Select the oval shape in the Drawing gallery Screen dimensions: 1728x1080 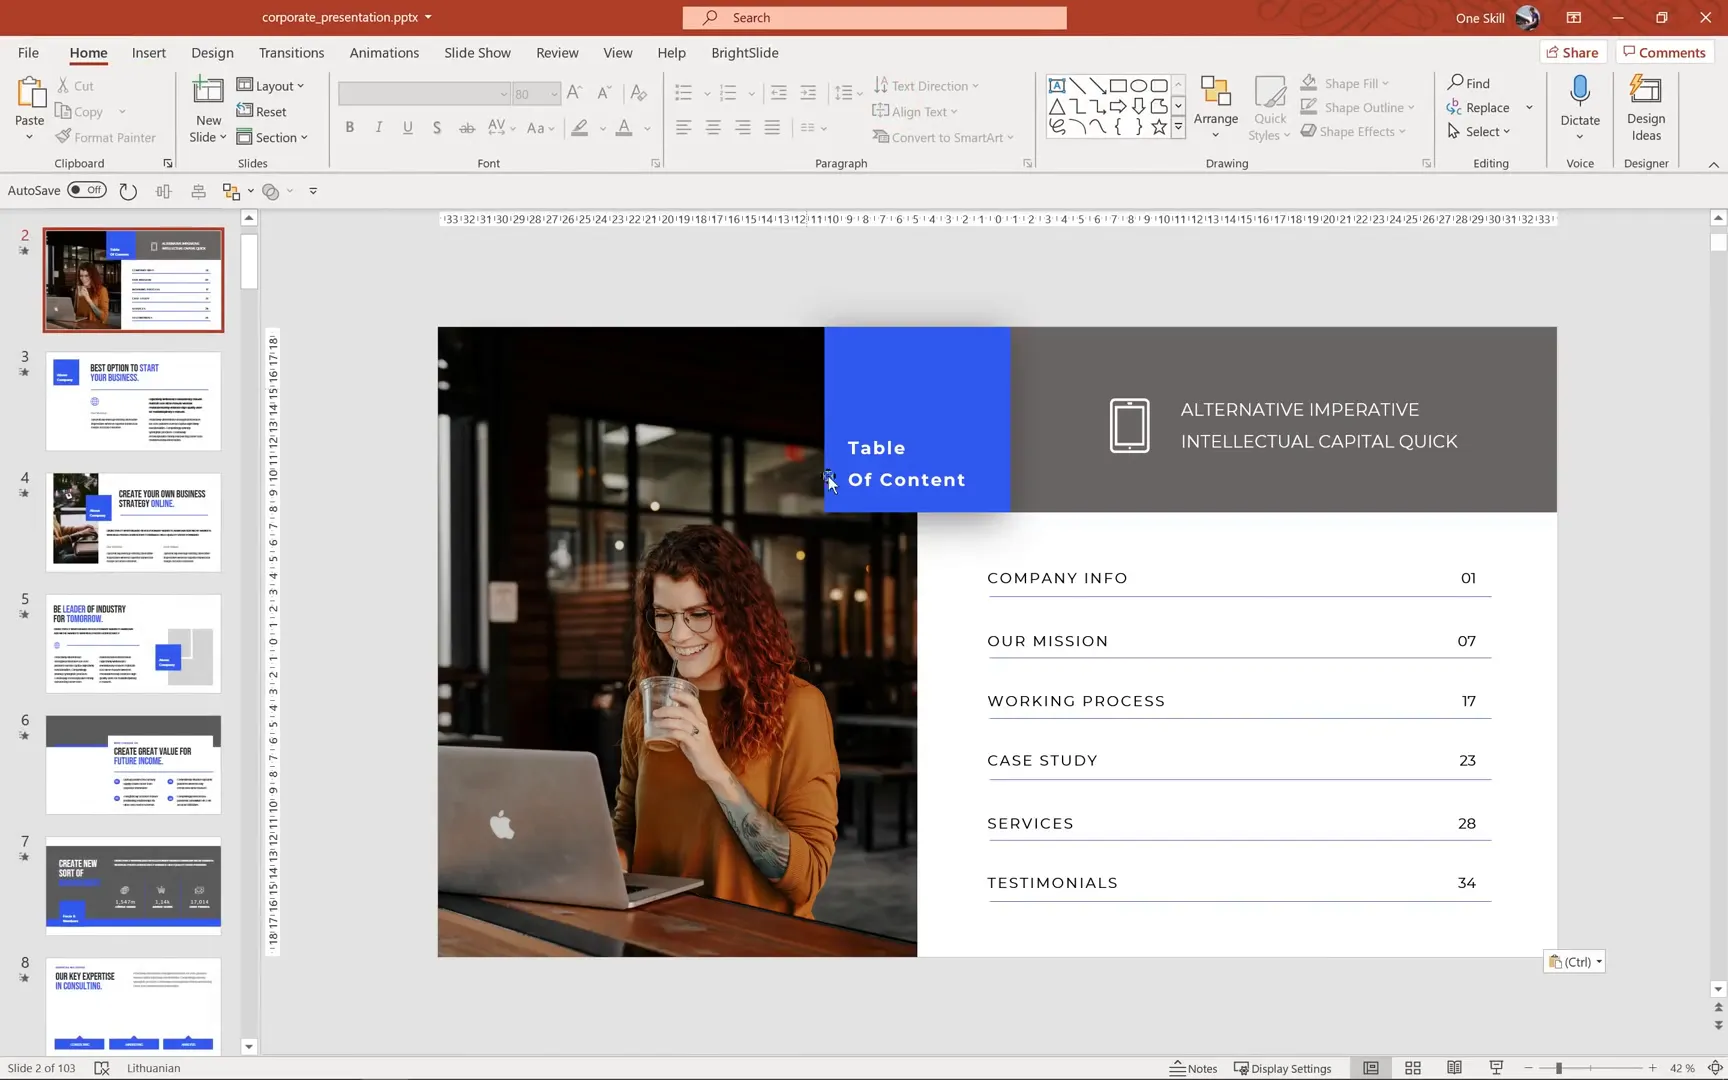tap(1140, 85)
